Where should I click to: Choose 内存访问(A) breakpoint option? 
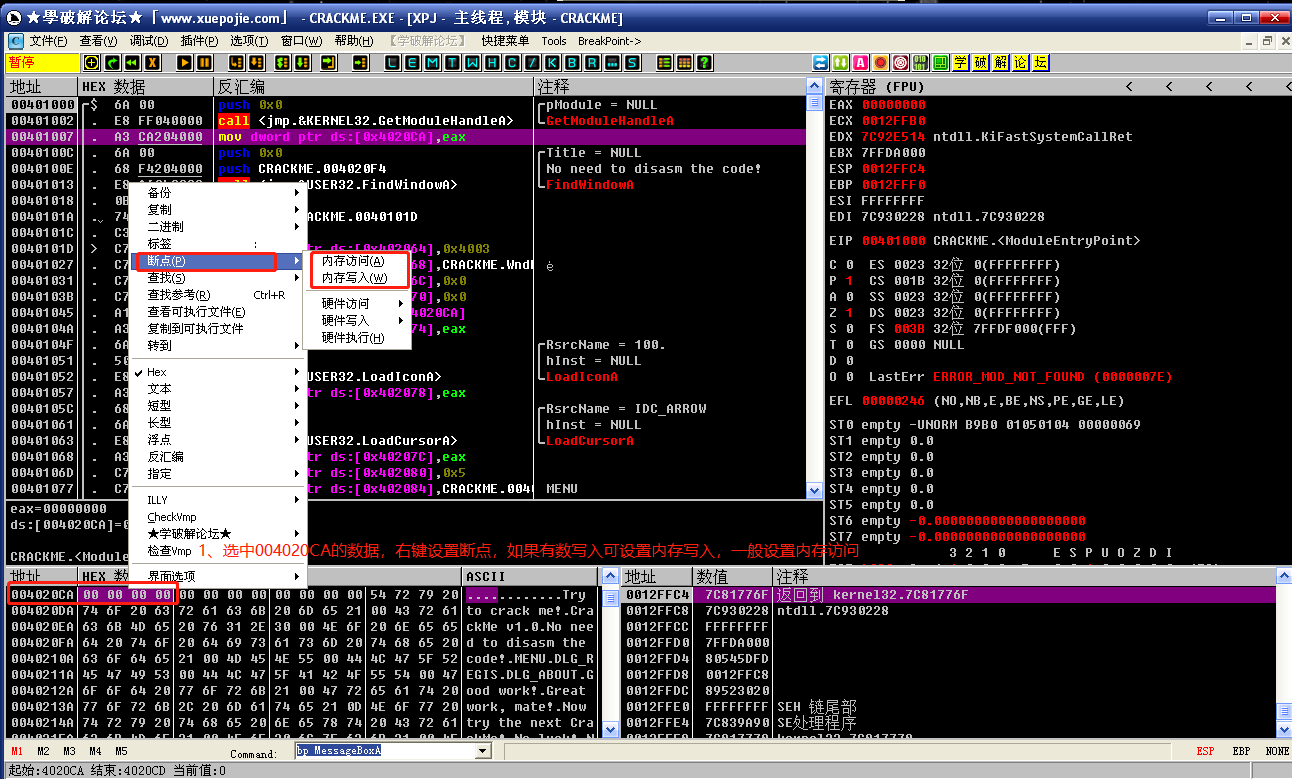(353, 260)
